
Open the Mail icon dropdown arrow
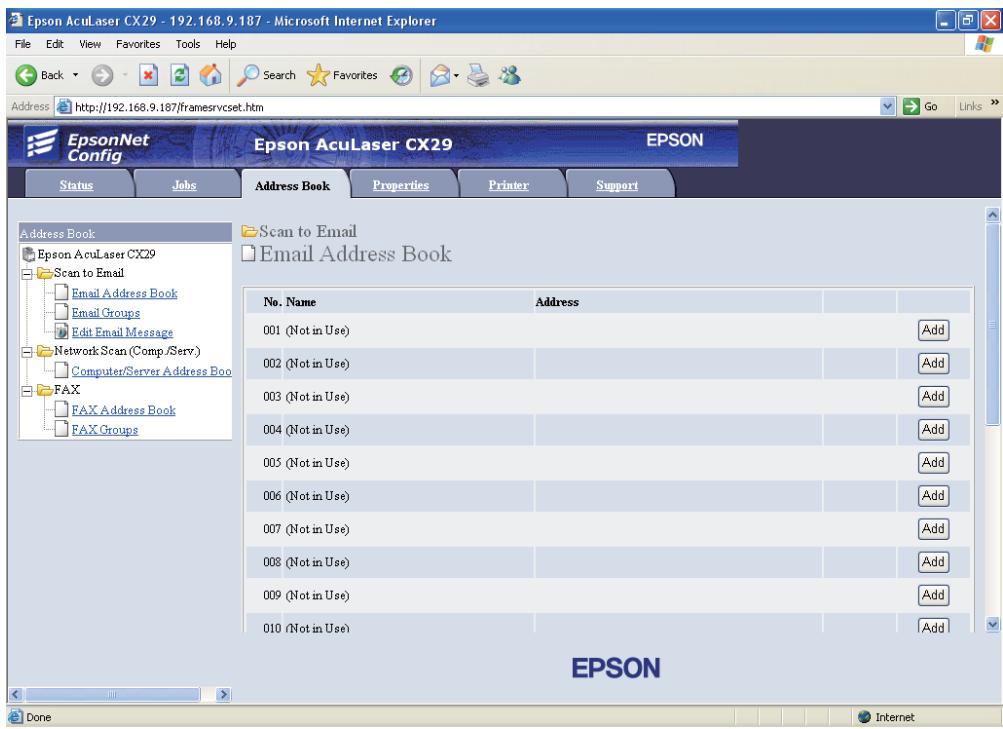[x=456, y=75]
